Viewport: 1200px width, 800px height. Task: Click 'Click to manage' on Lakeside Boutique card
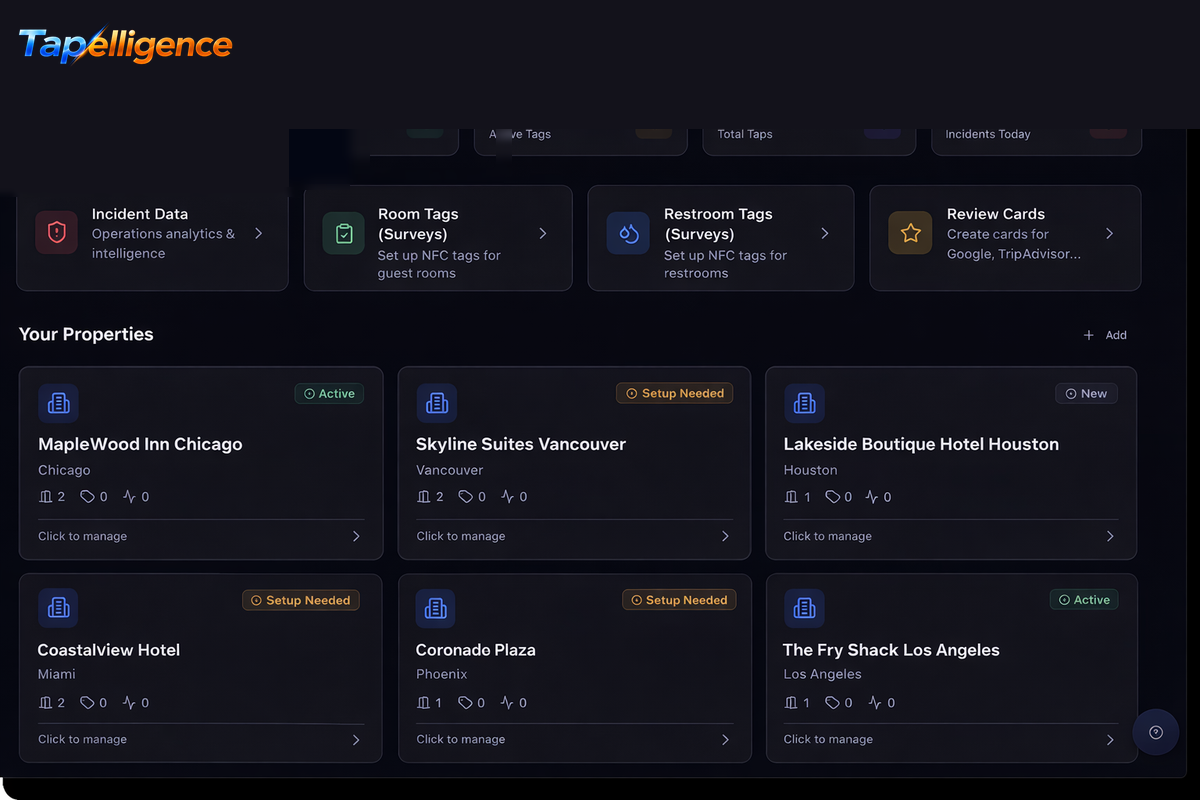coord(828,536)
